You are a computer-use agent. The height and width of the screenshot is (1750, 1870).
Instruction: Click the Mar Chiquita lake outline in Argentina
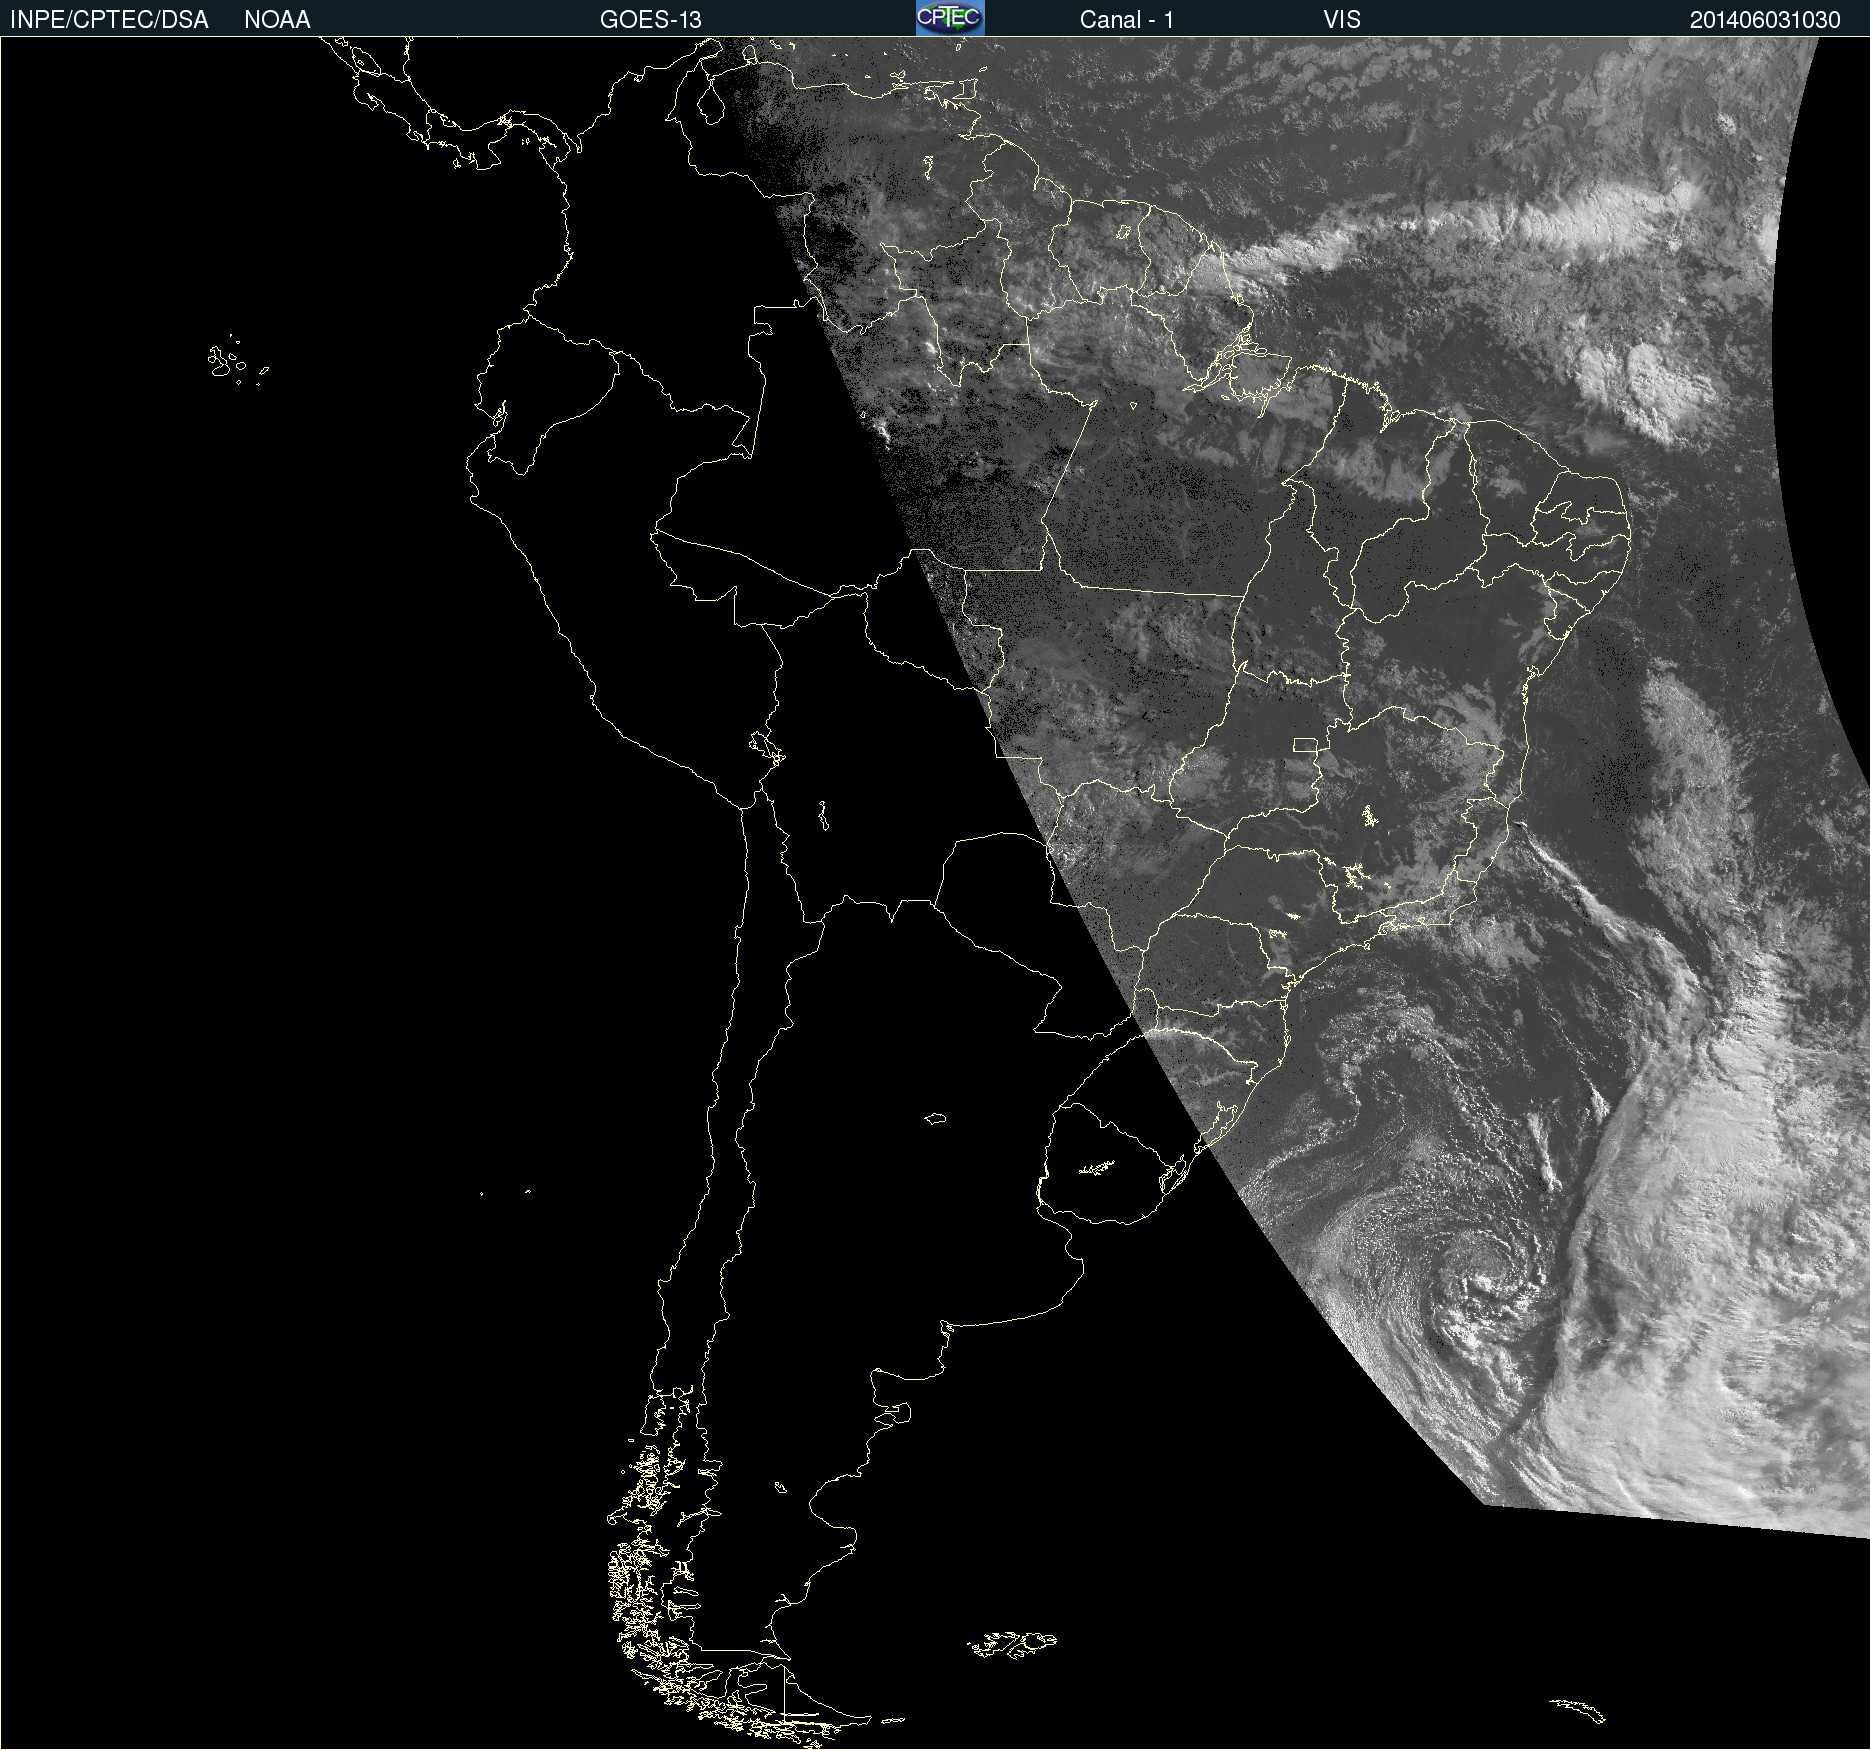(x=935, y=1118)
